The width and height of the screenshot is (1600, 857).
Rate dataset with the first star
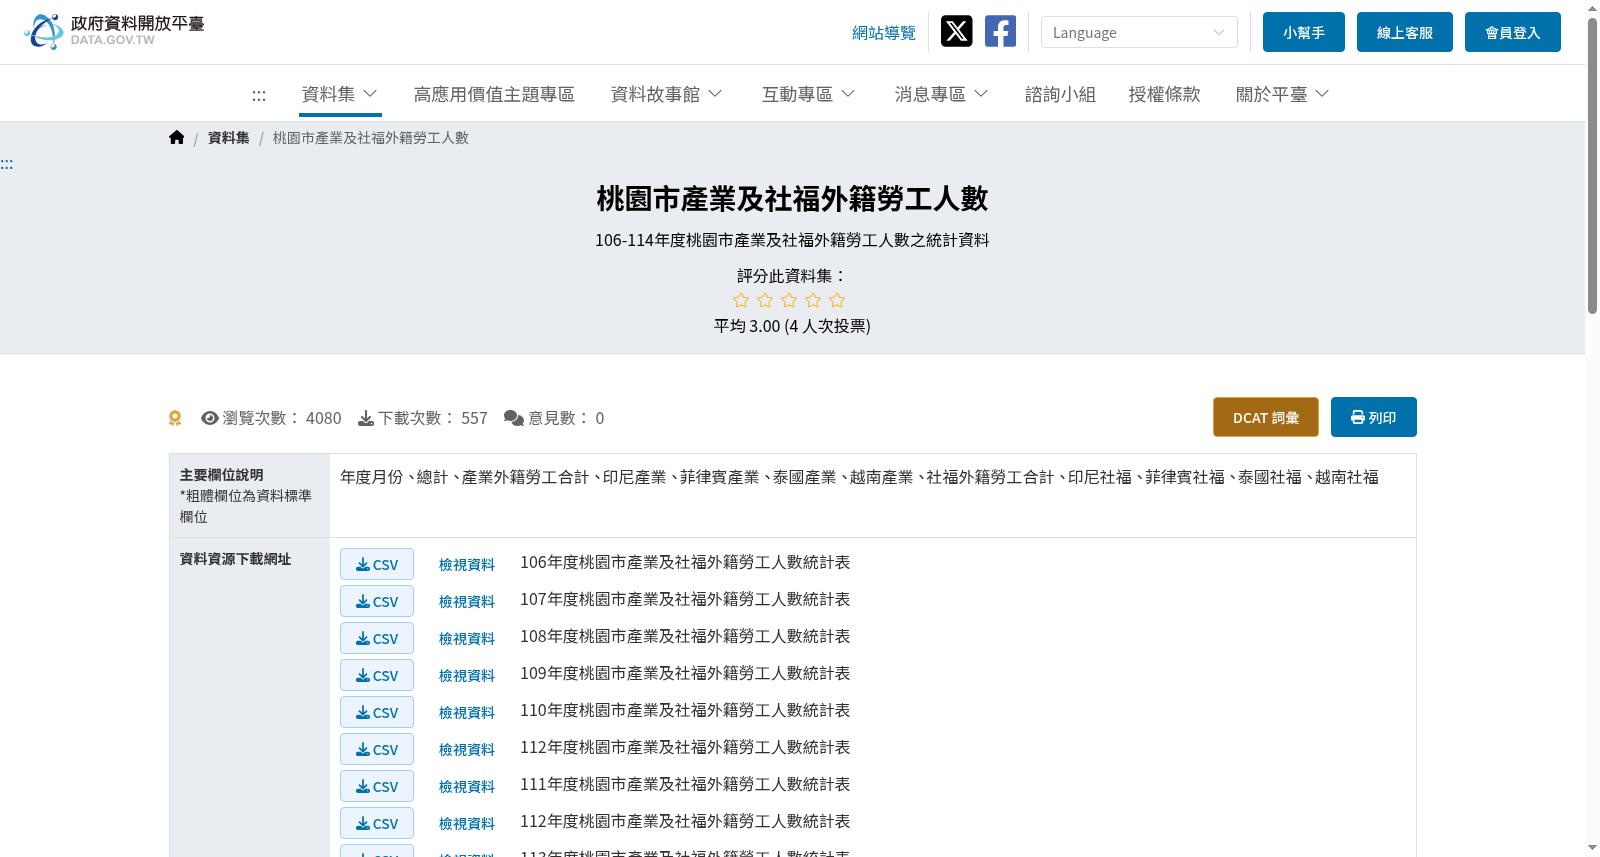(x=741, y=300)
